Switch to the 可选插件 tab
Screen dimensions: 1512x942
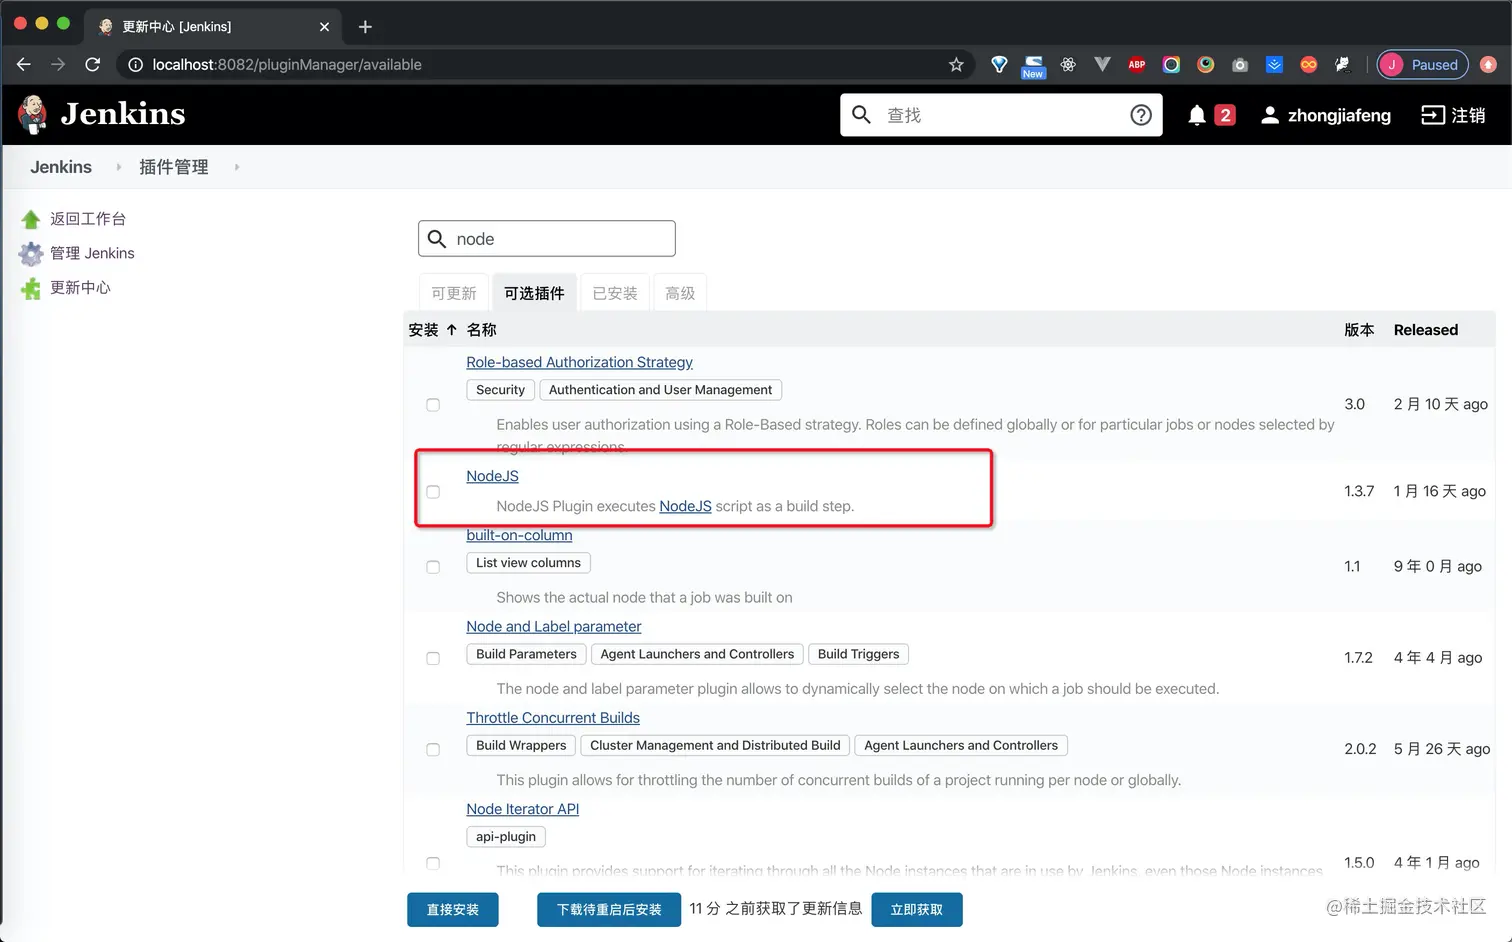coord(534,293)
